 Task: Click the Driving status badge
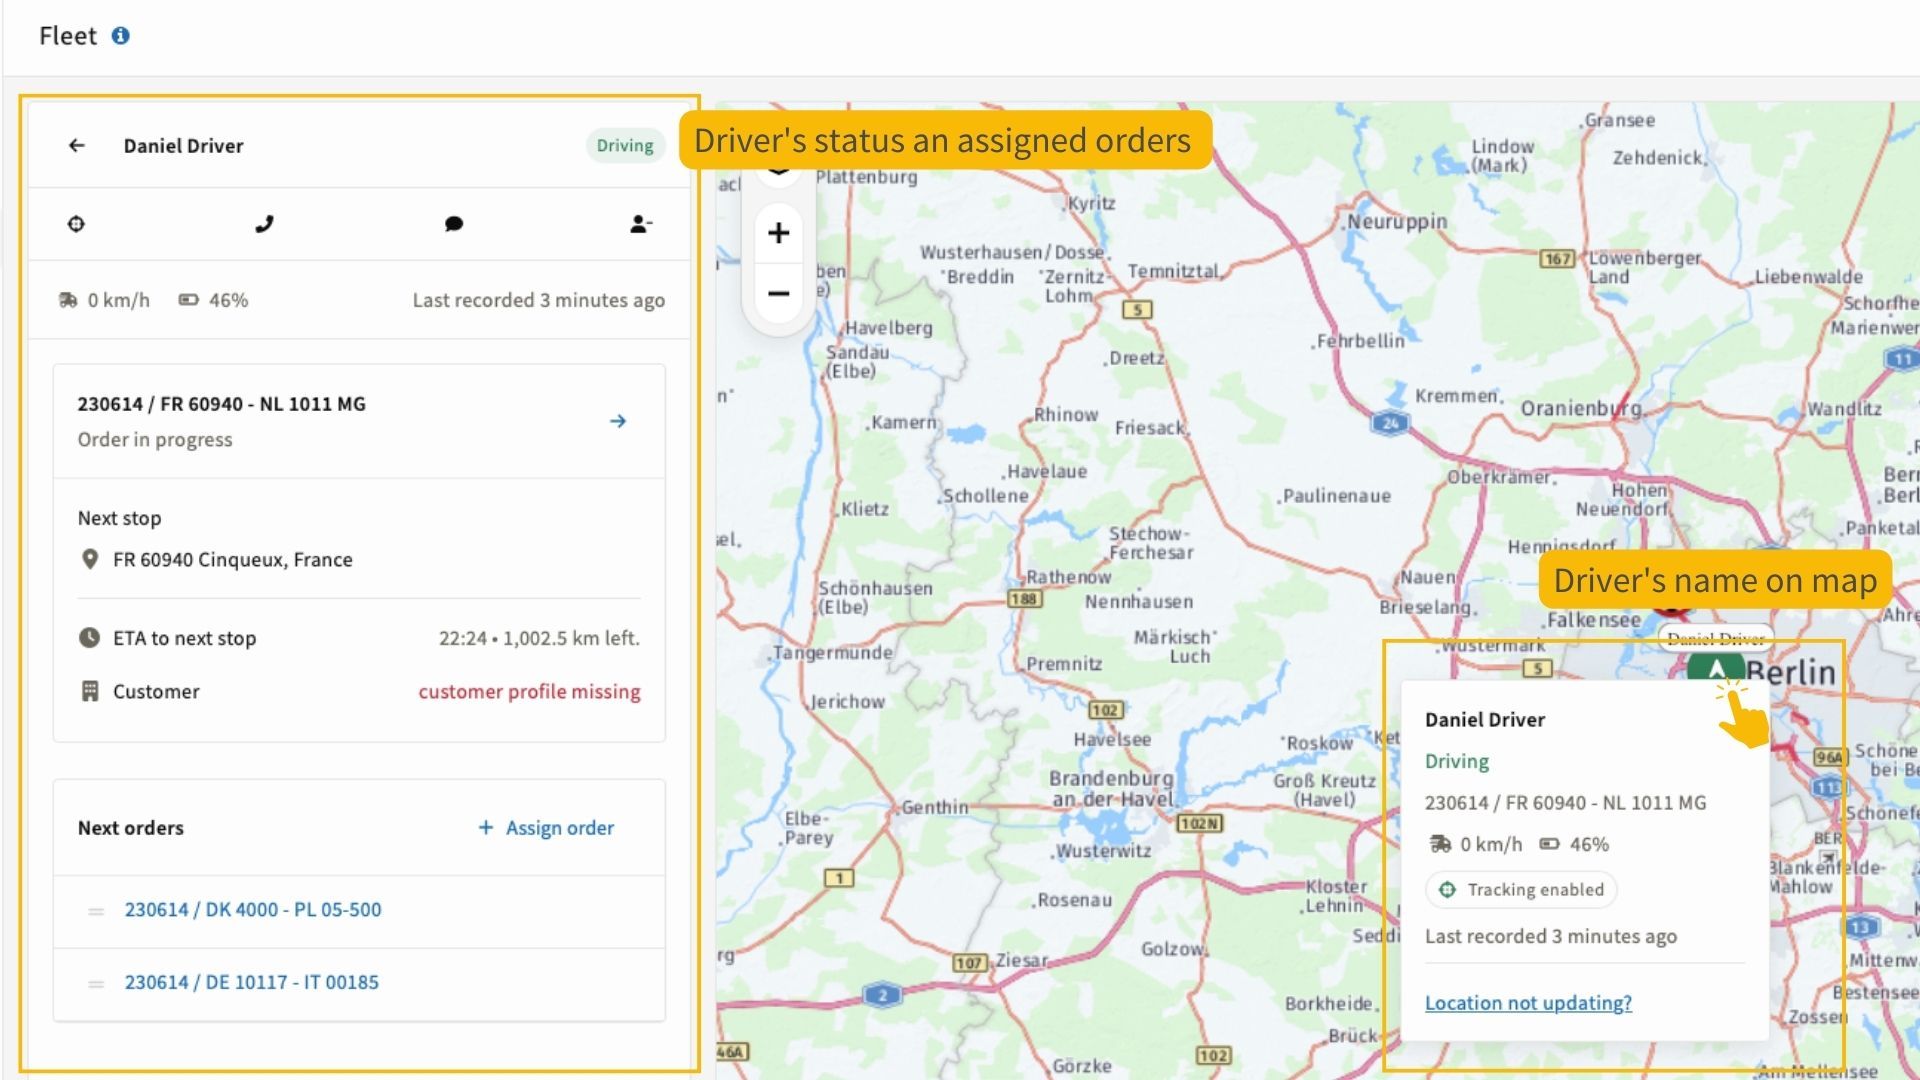[625, 146]
